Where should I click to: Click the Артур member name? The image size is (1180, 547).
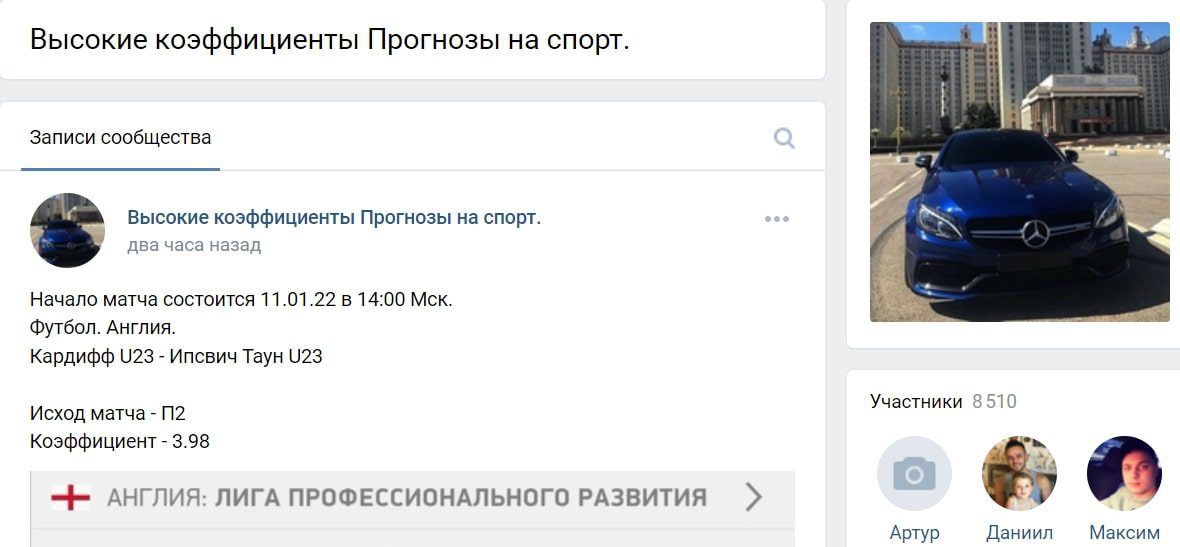pos(914,533)
